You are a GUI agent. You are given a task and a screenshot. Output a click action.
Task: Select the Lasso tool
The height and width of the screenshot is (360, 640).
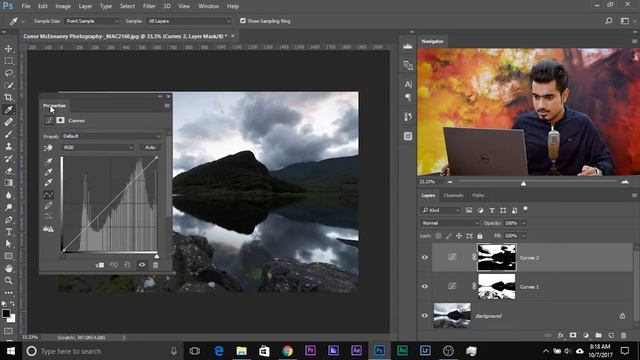tap(9, 73)
